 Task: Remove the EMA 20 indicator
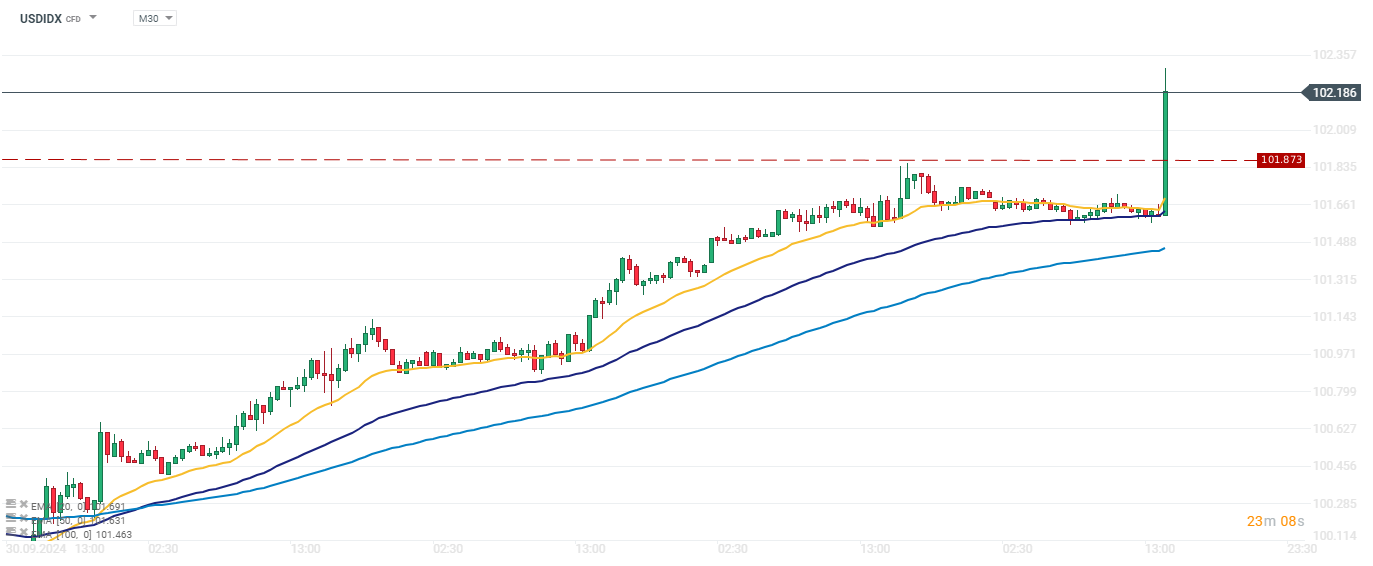point(23,505)
